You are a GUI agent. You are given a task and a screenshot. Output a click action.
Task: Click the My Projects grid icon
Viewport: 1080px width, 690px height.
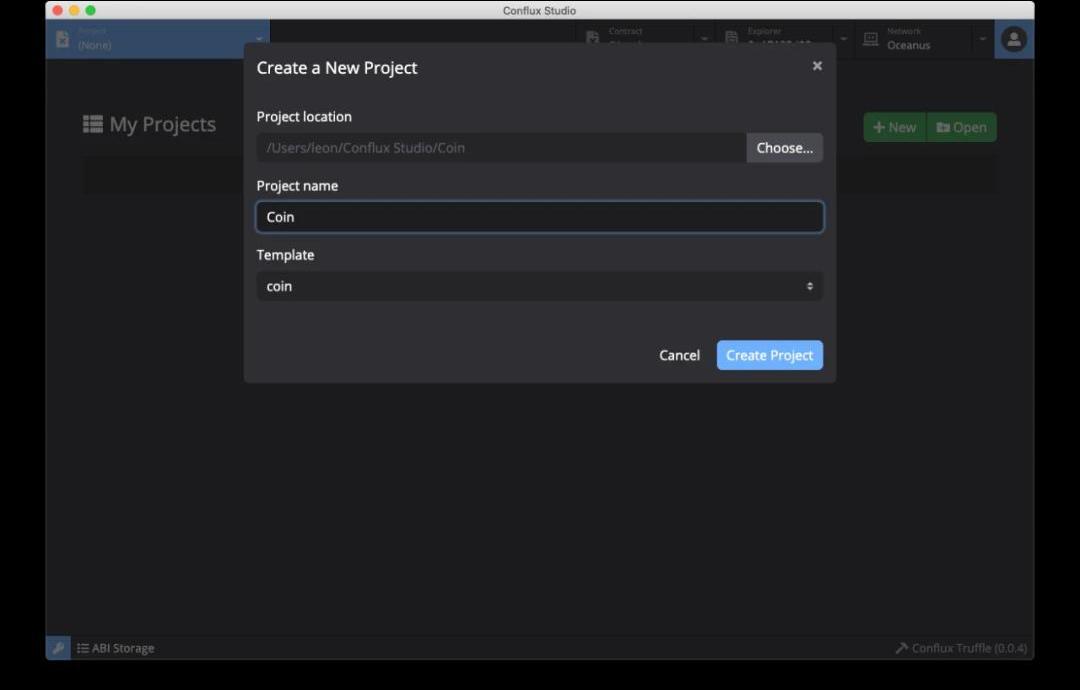pyautogui.click(x=93, y=124)
